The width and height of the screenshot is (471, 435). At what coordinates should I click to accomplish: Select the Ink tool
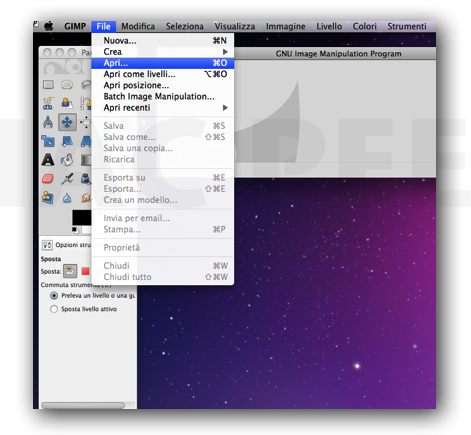[x=86, y=179]
